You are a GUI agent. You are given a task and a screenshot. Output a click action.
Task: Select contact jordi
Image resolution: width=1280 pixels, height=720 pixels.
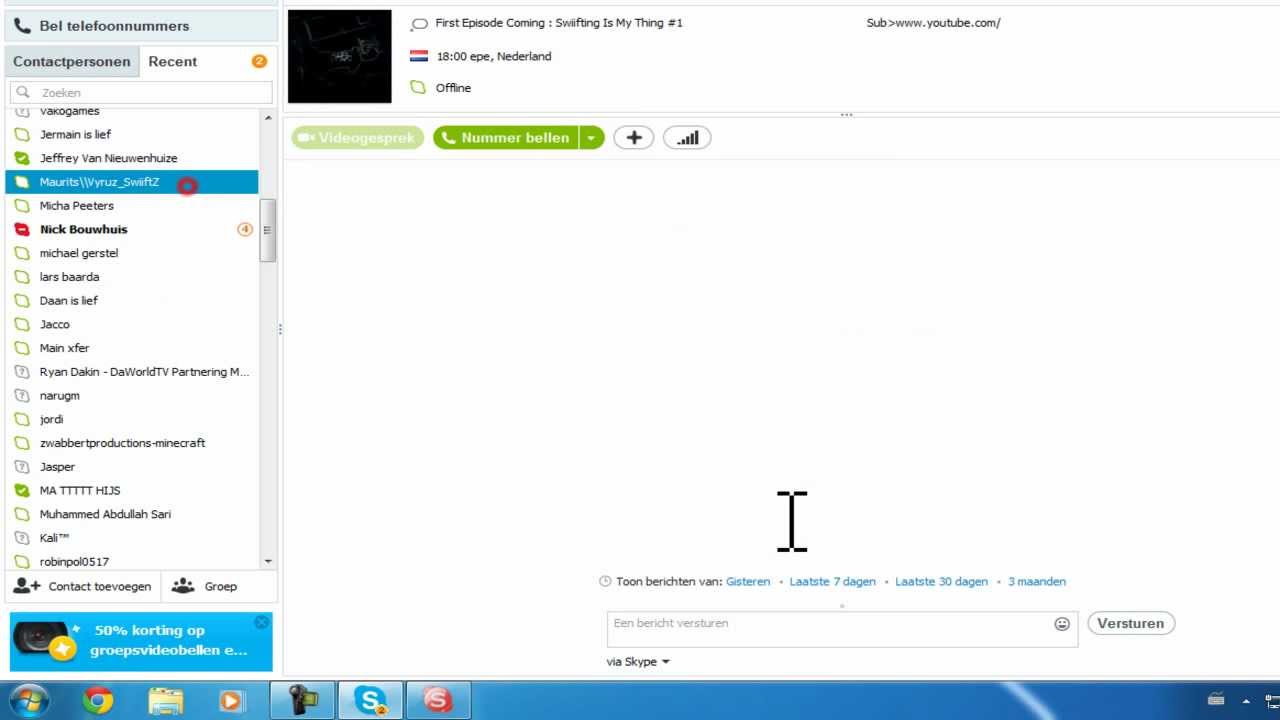pos(132,419)
